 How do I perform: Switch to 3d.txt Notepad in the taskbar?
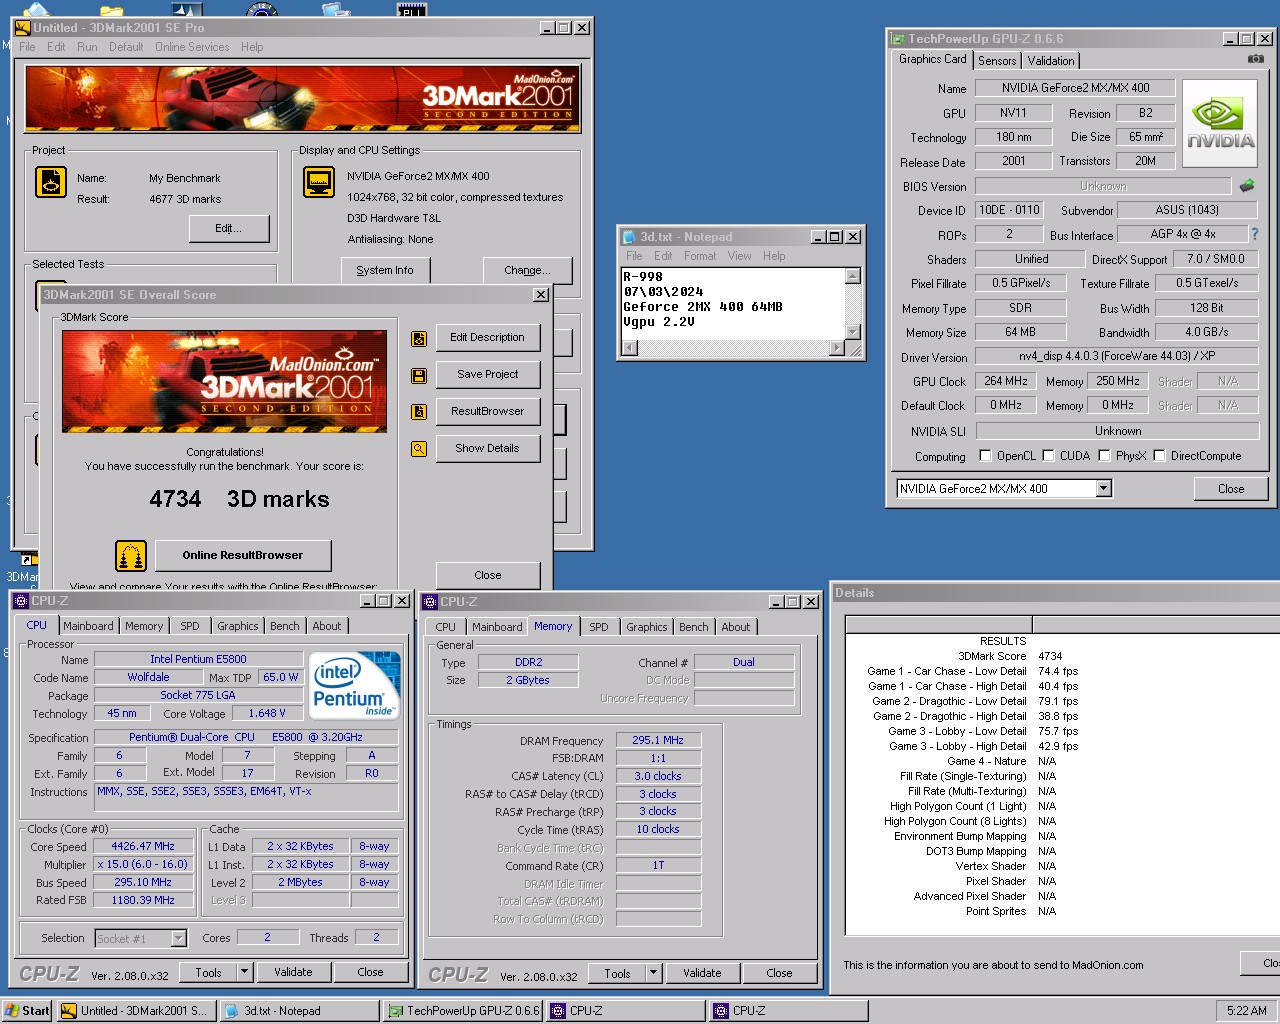(x=299, y=1011)
